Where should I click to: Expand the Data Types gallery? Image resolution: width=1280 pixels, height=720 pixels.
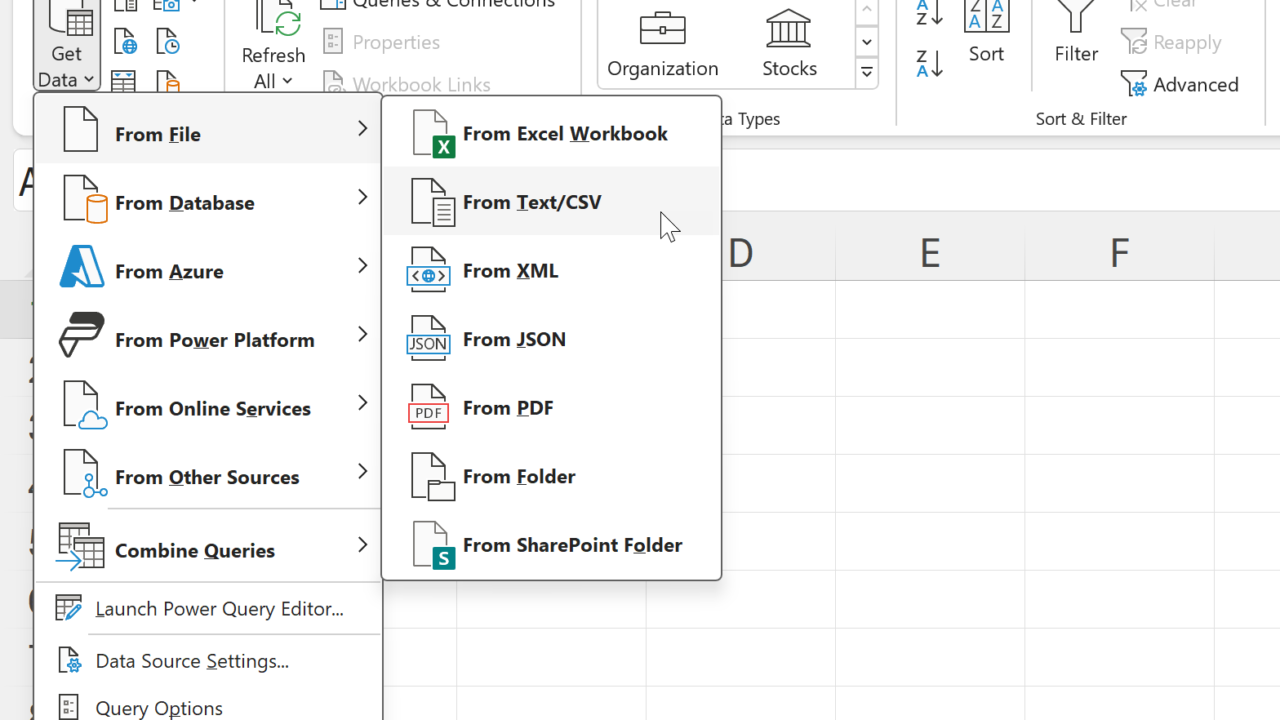tap(867, 72)
